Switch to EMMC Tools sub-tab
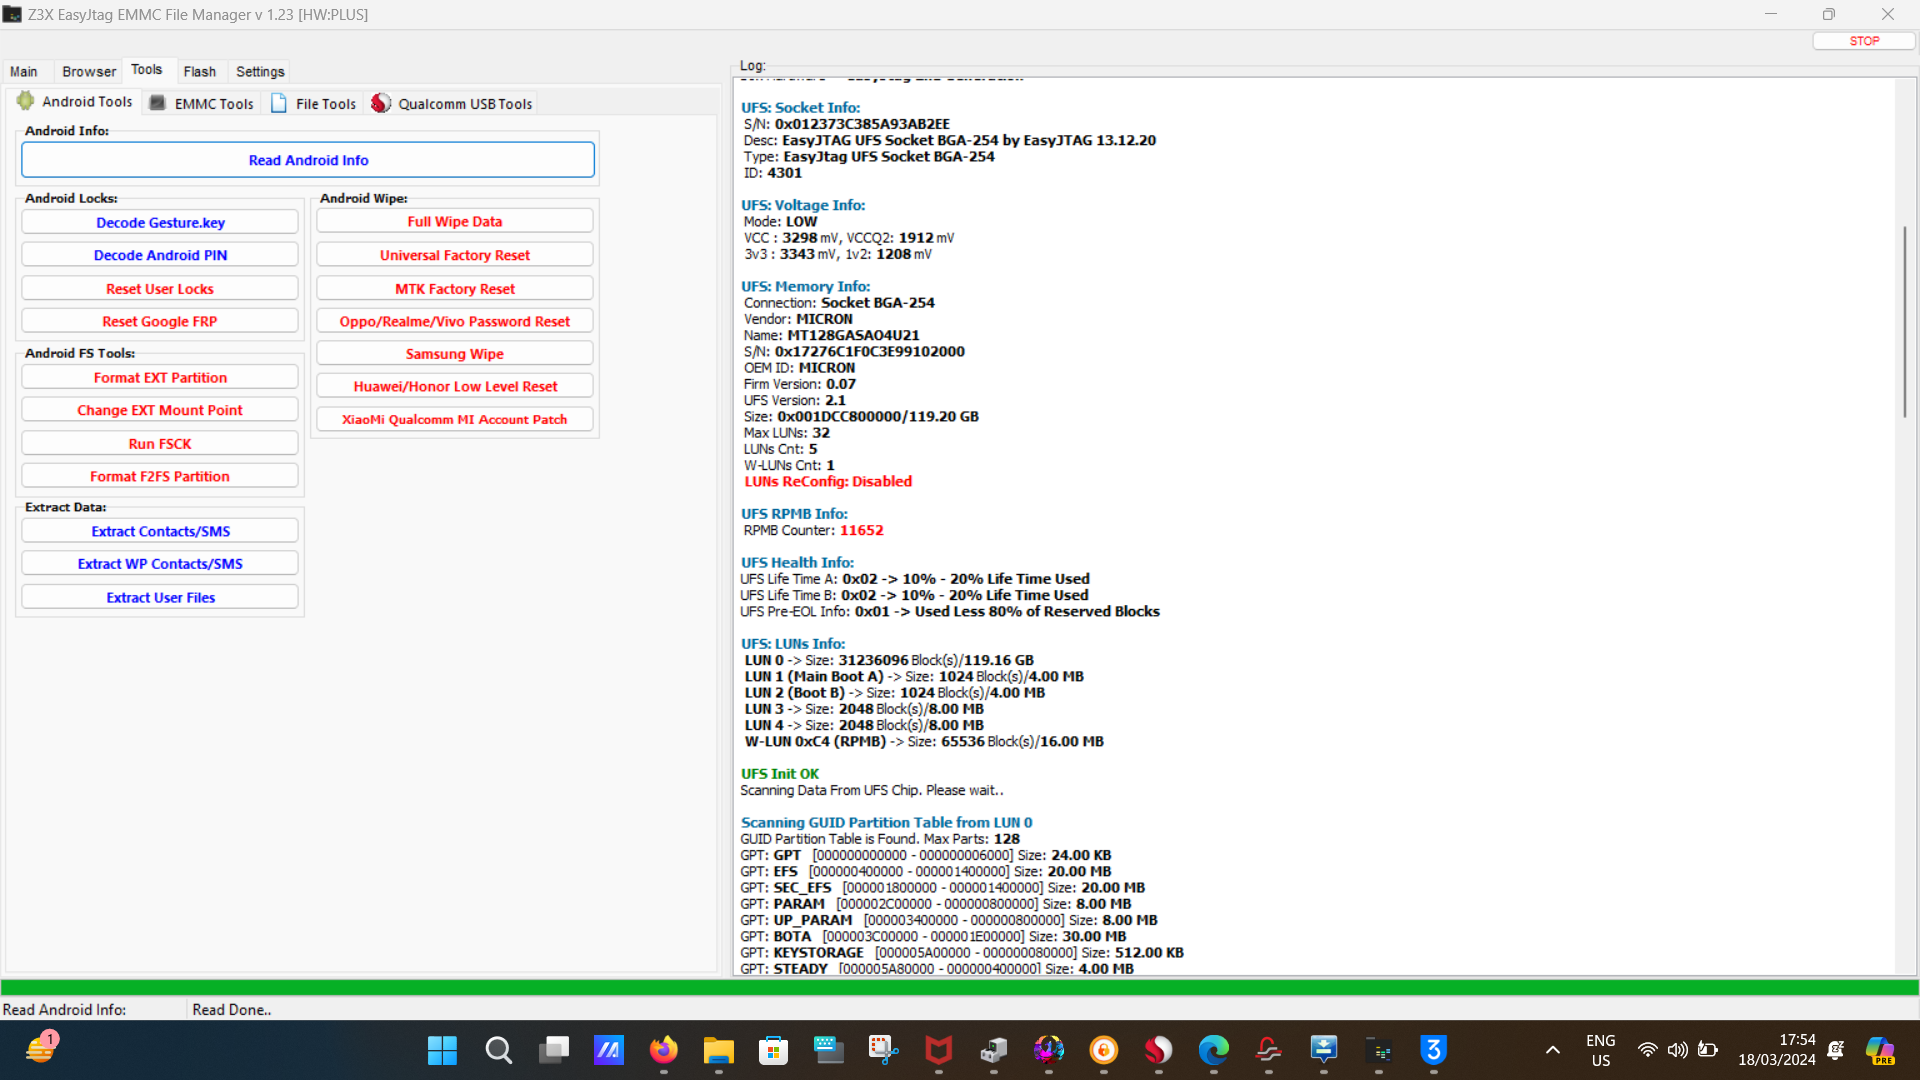Image resolution: width=1920 pixels, height=1080 pixels. pyautogui.click(x=203, y=103)
